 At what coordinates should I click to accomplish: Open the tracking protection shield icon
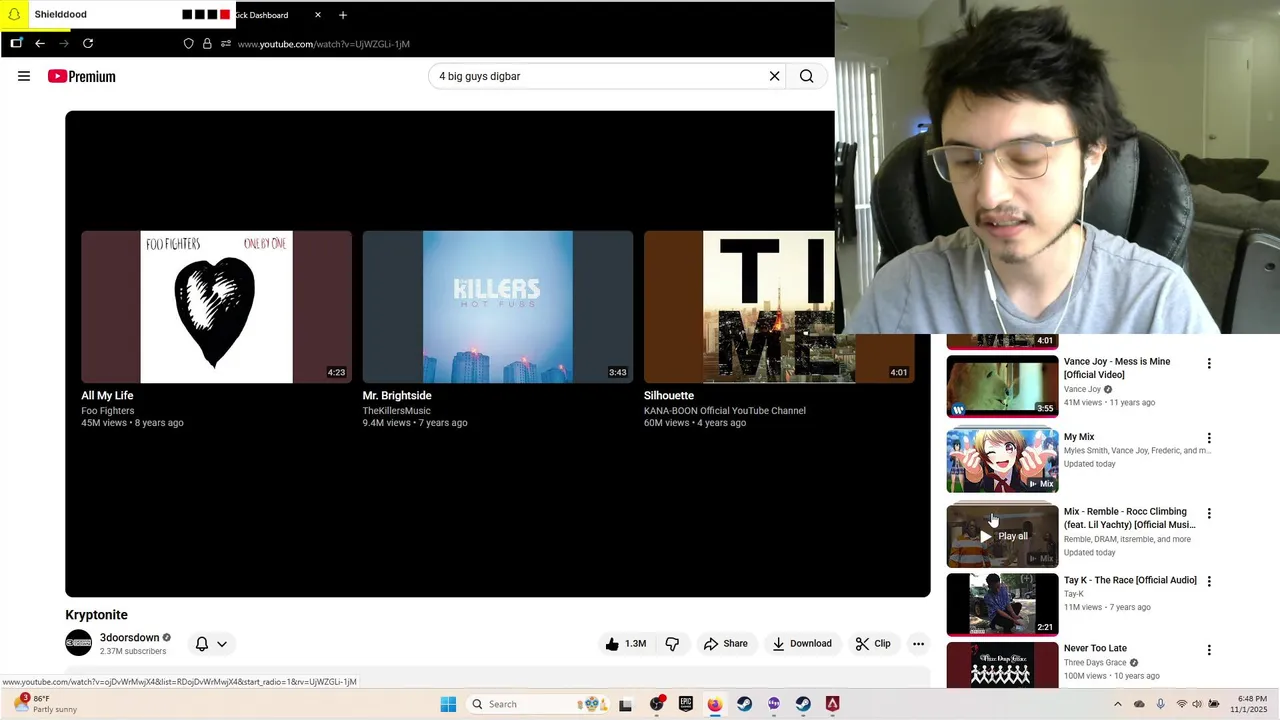click(188, 44)
